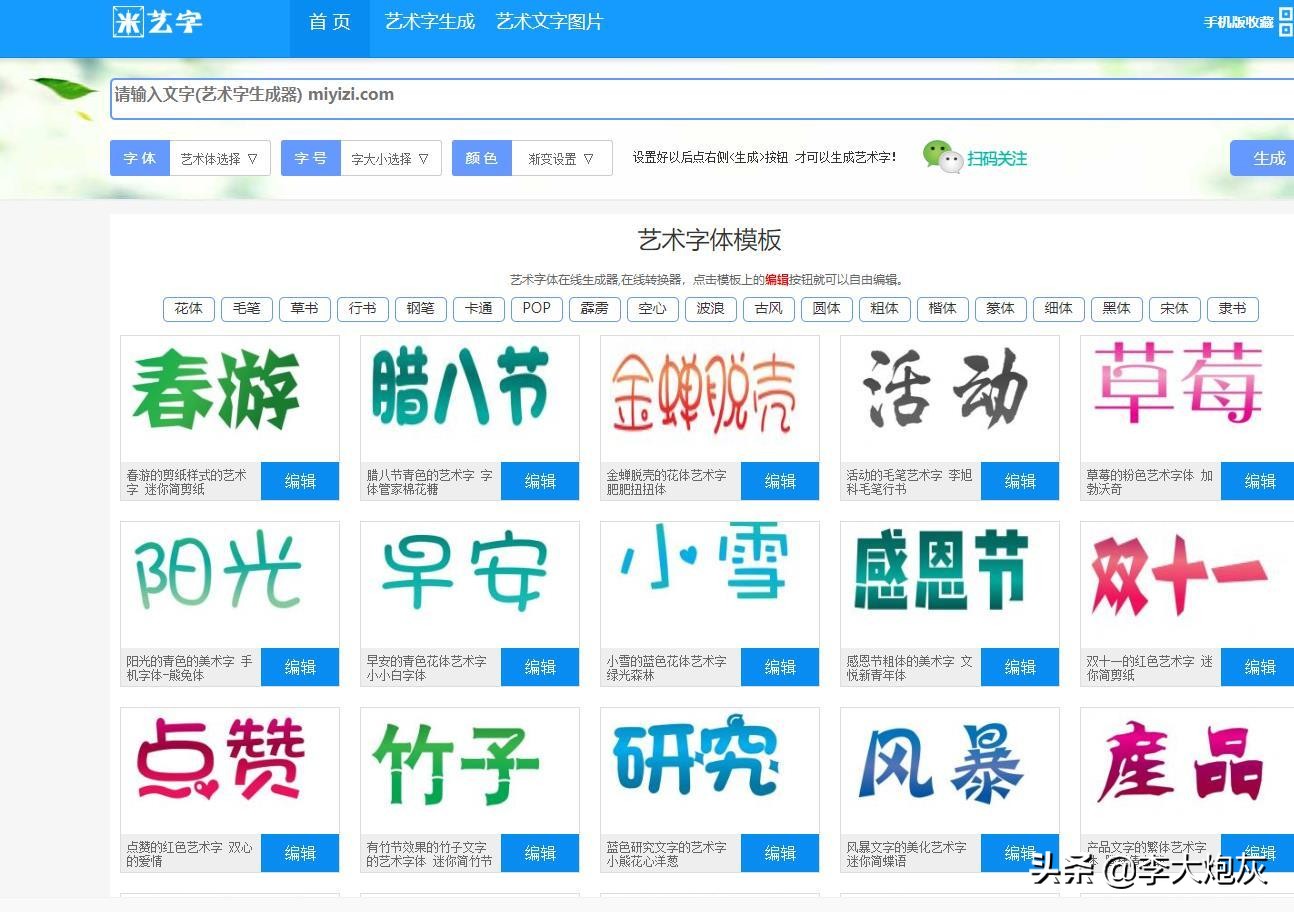Open the 艺术字生成 menu item
The height and width of the screenshot is (912, 1294).
[x=430, y=21]
